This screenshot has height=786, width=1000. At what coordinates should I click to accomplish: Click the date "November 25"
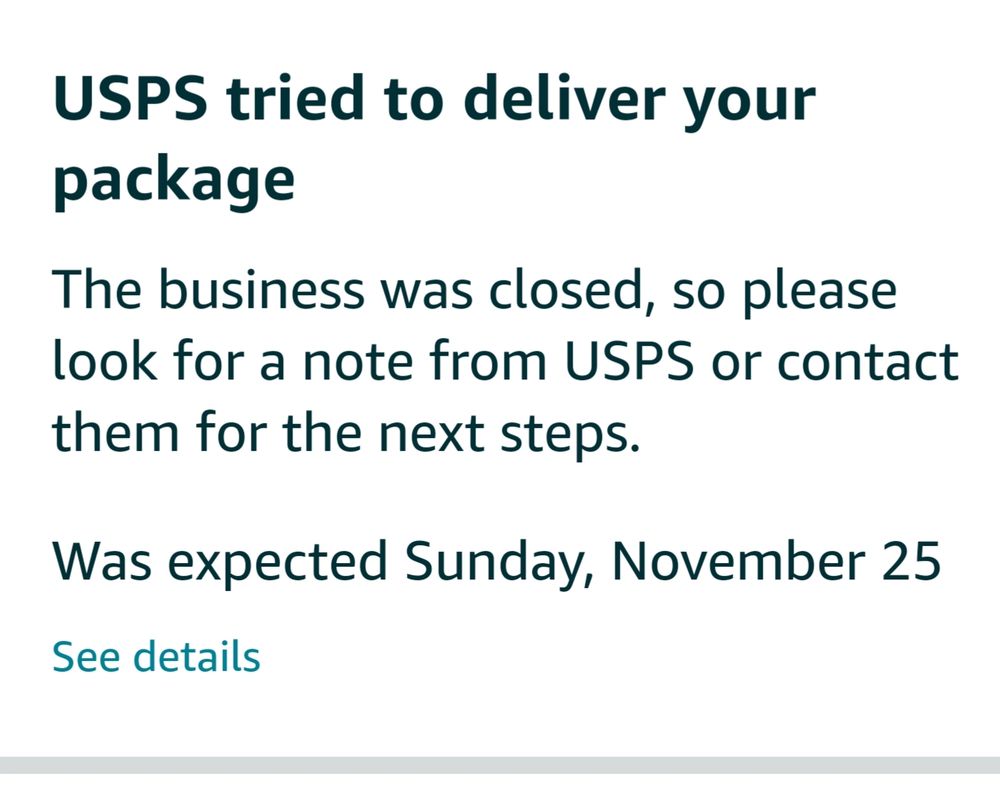[776, 561]
